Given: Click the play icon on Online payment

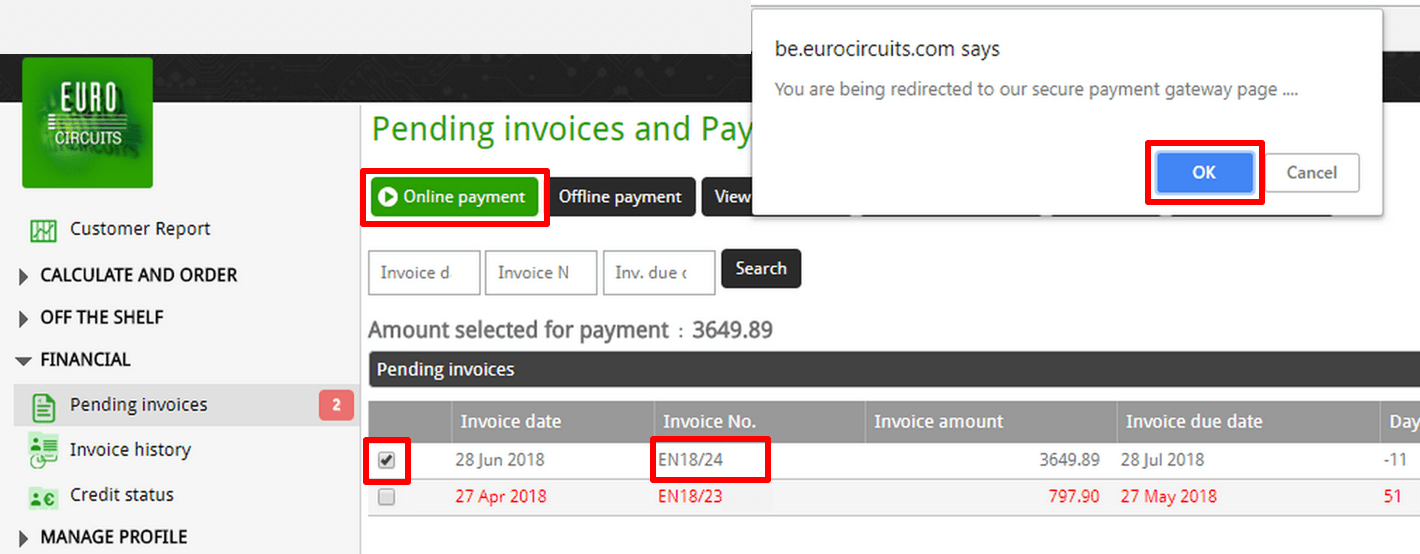Looking at the screenshot, I should tap(388, 197).
